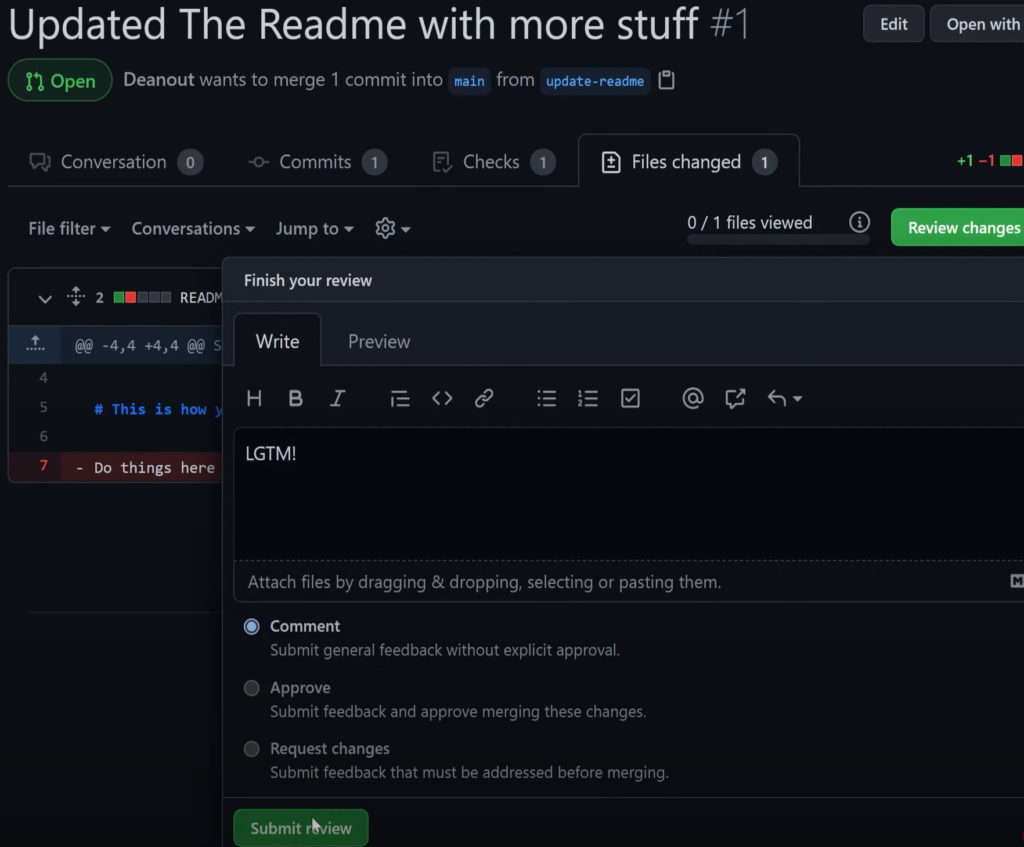Mention a user with the @ icon
The width and height of the screenshot is (1024, 847).
pos(692,398)
